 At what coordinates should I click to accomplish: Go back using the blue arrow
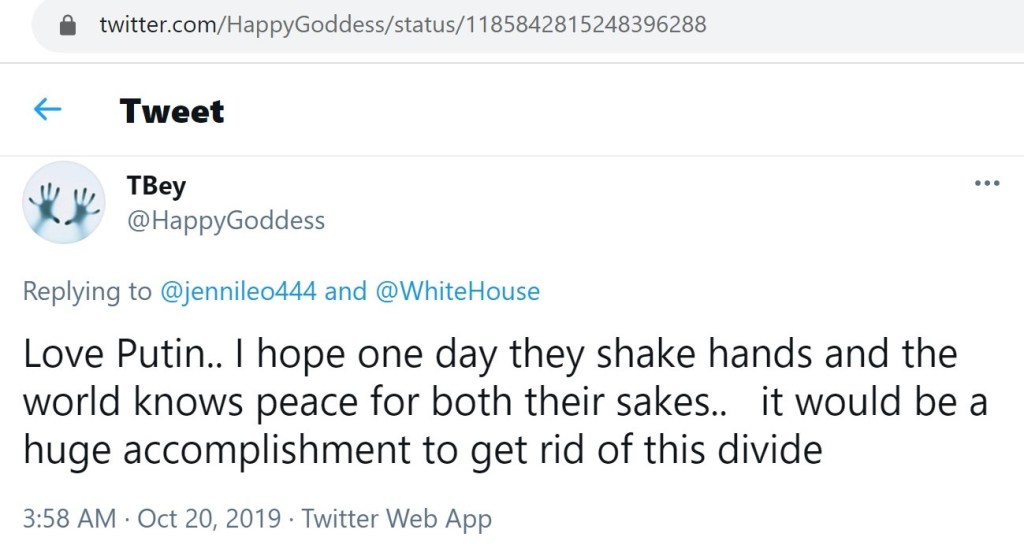click(x=48, y=110)
